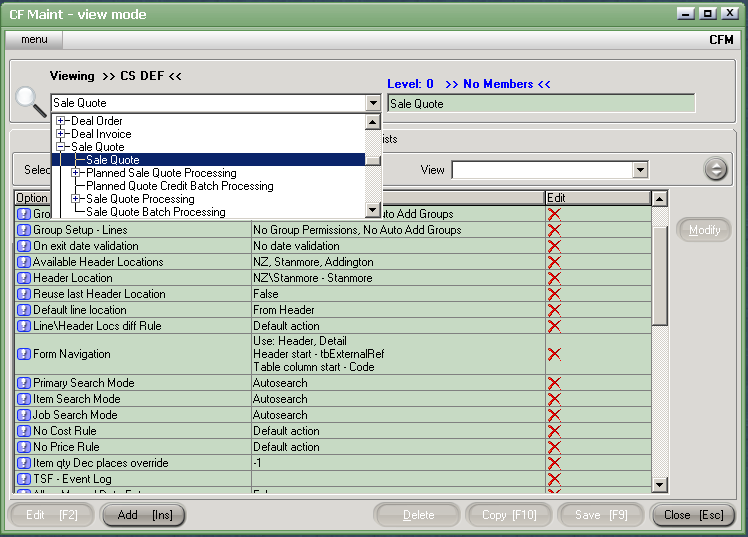The width and height of the screenshot is (748, 537).
Task: Click the round up/down spinner button
Action: coord(716,169)
